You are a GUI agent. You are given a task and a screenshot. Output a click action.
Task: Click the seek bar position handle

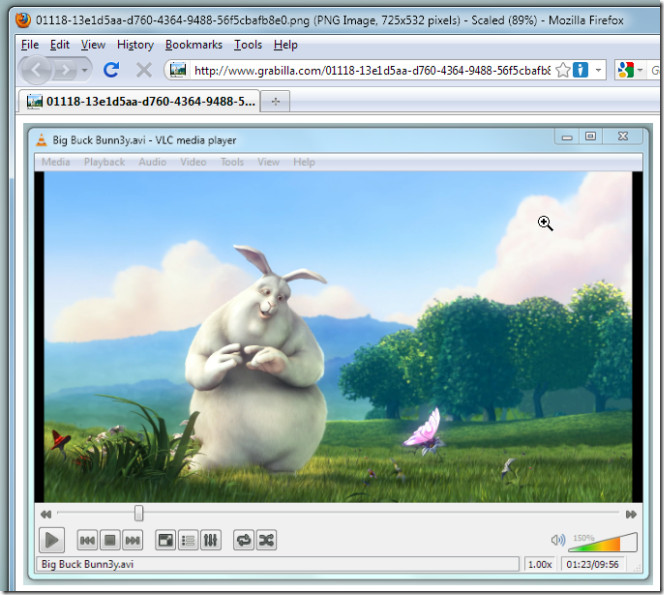pos(138,513)
